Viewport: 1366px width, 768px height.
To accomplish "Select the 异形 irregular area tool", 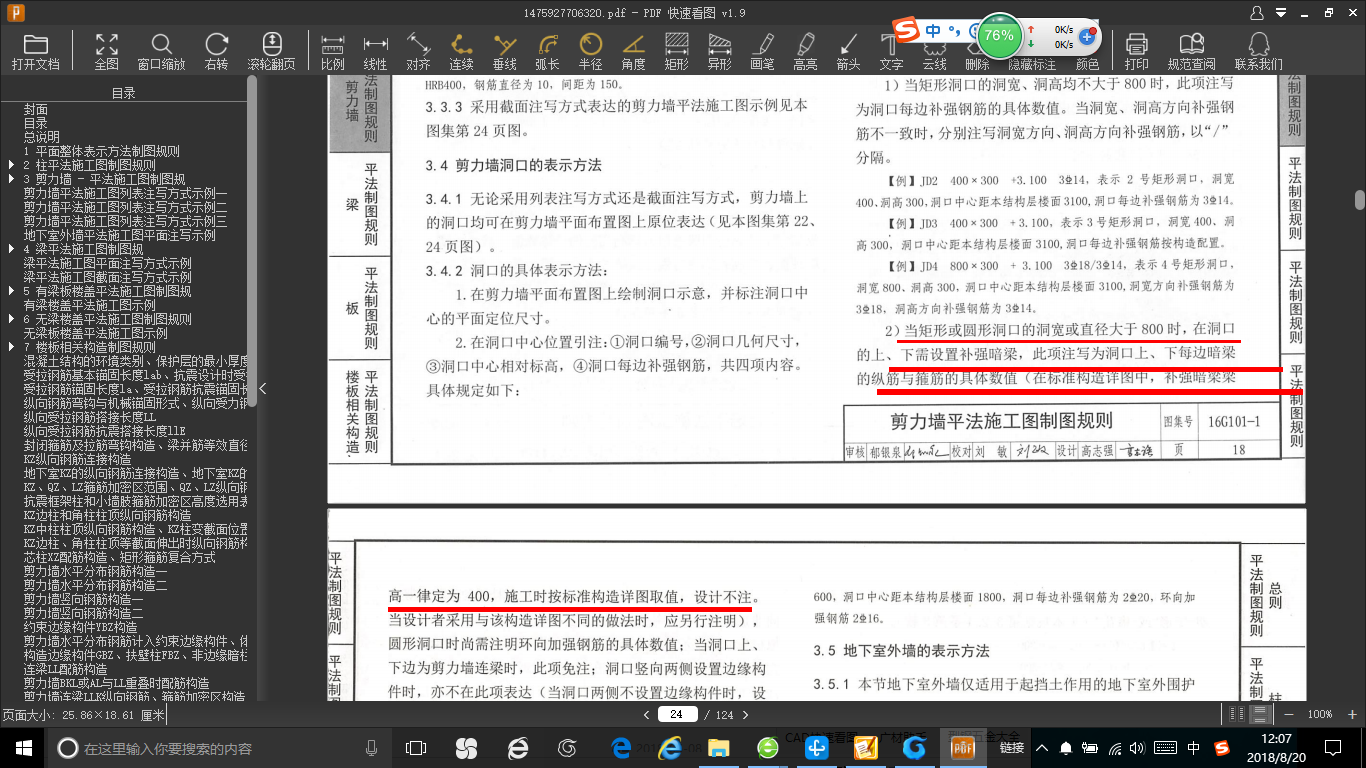I will (x=719, y=51).
